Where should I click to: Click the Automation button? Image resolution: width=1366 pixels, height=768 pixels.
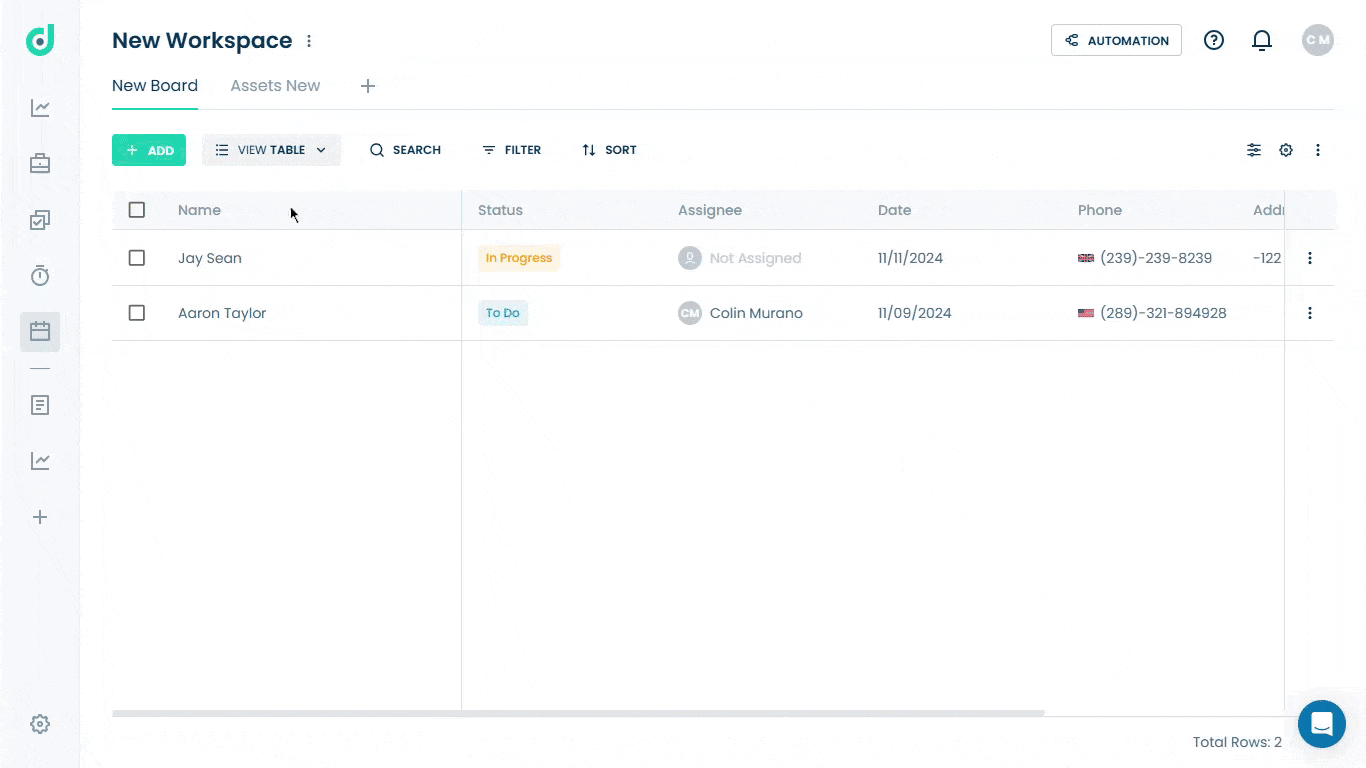pyautogui.click(x=1116, y=40)
